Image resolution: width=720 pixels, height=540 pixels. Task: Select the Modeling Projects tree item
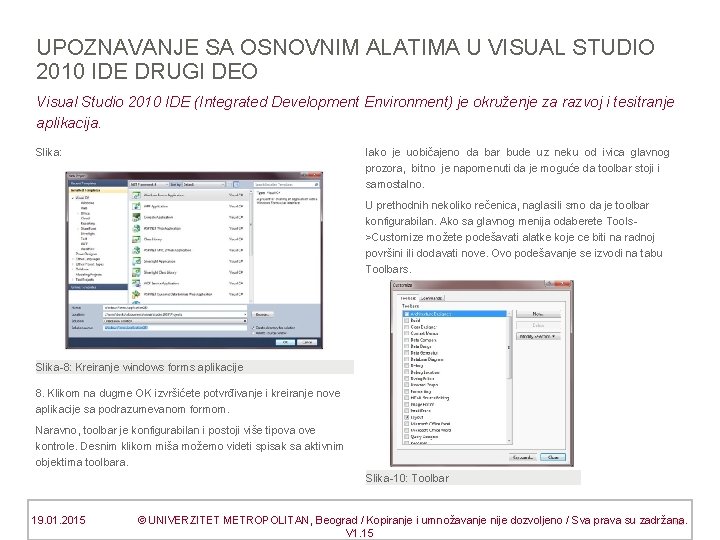(x=89, y=275)
